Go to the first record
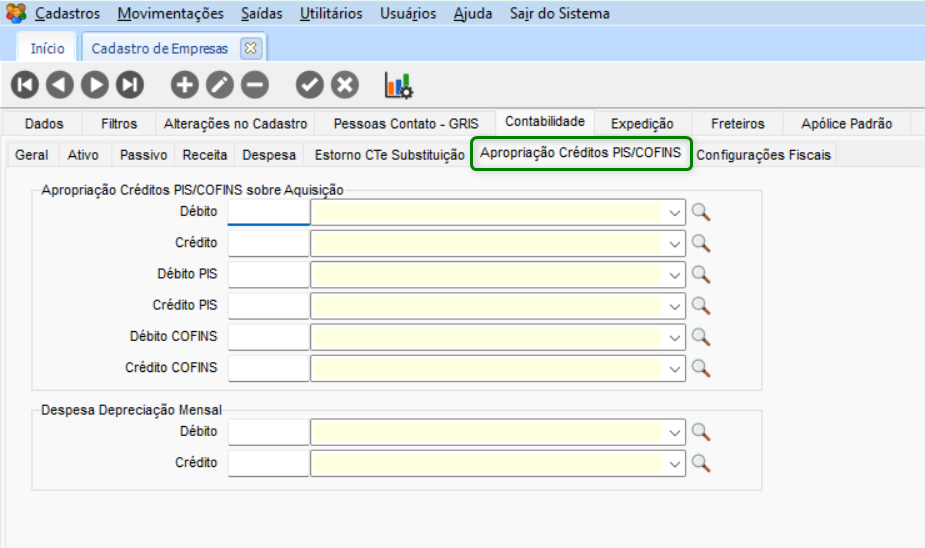The height and width of the screenshot is (548, 925). [x=25, y=85]
